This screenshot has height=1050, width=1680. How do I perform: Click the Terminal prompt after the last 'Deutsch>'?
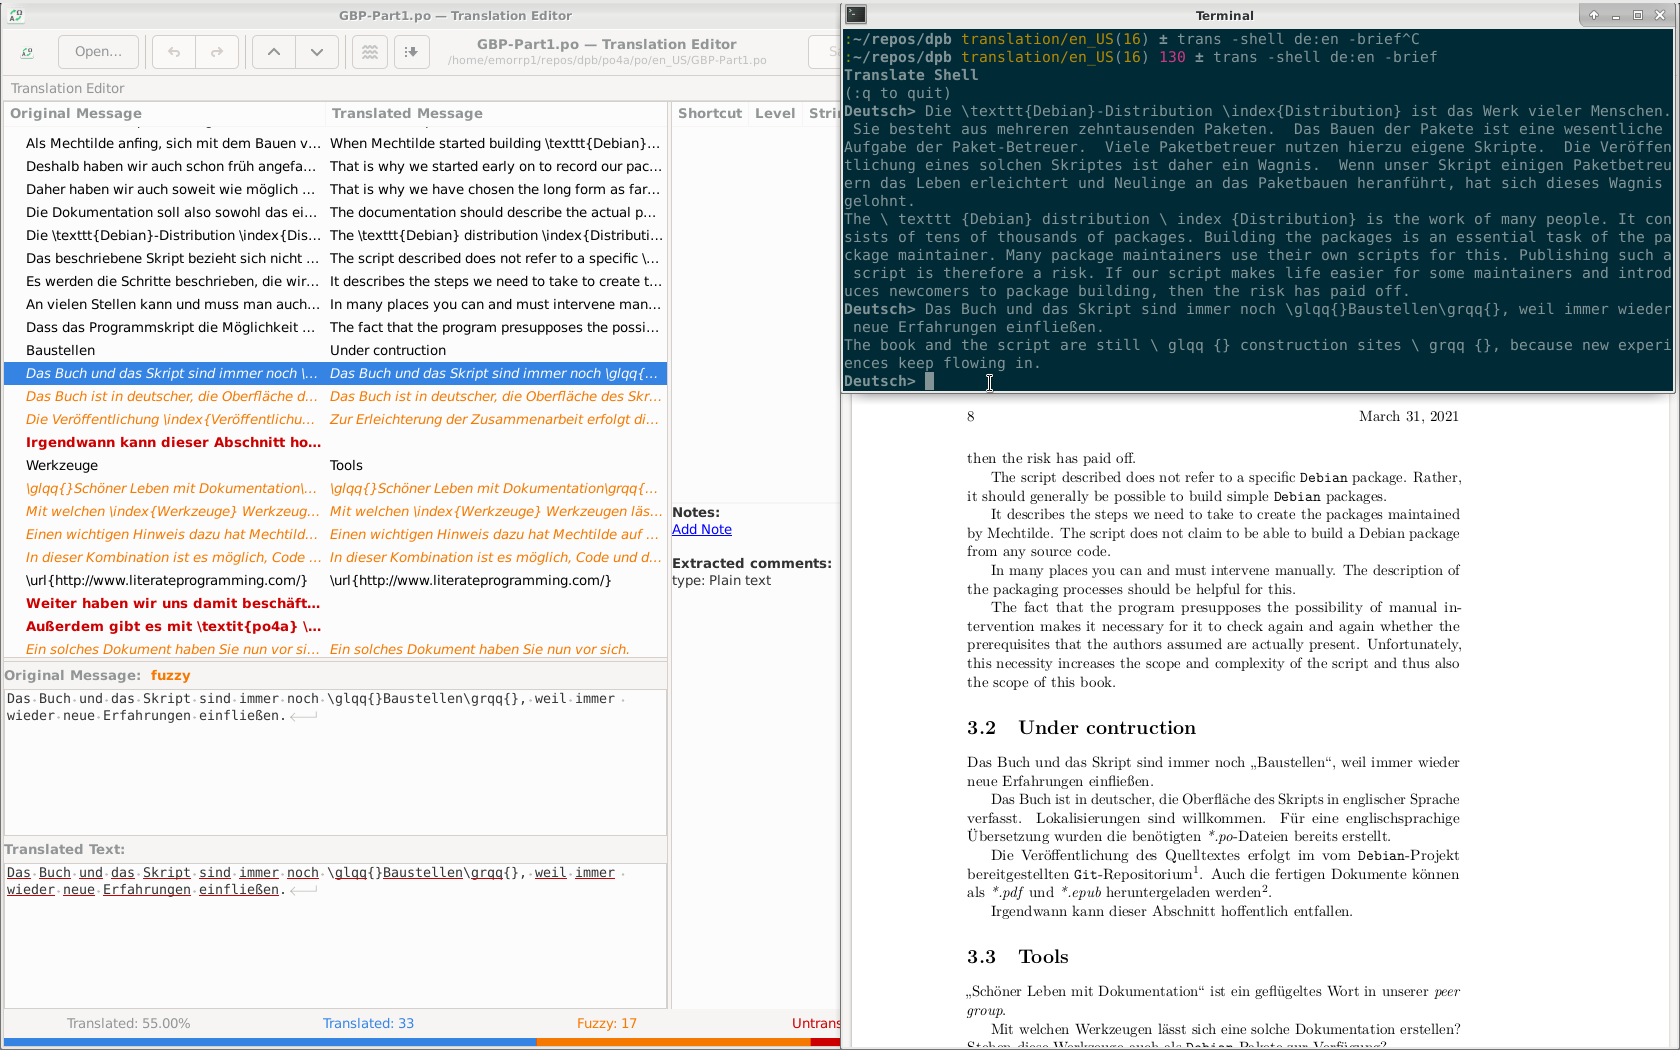pyautogui.click(x=929, y=381)
